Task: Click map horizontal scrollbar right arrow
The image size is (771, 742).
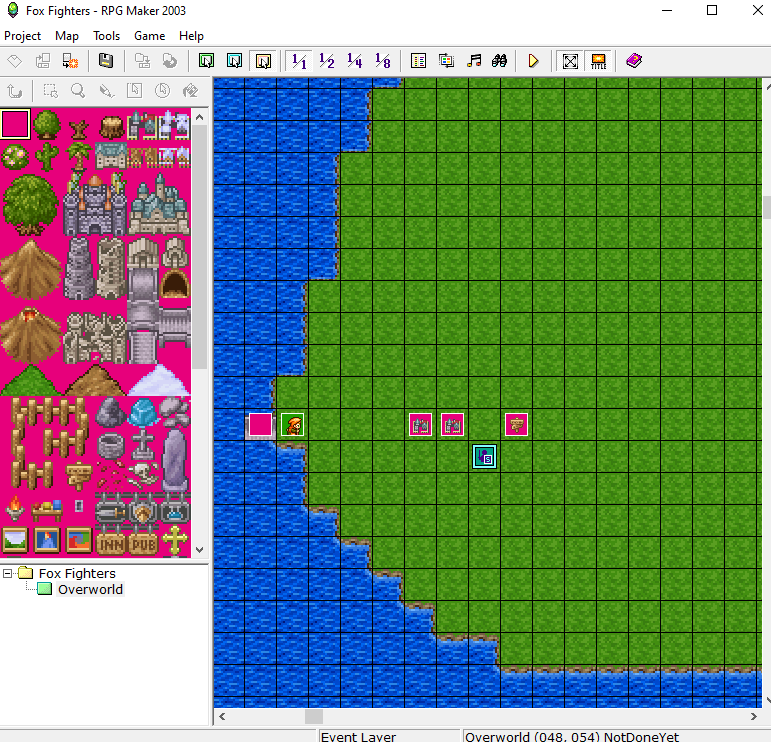Action: (753, 716)
